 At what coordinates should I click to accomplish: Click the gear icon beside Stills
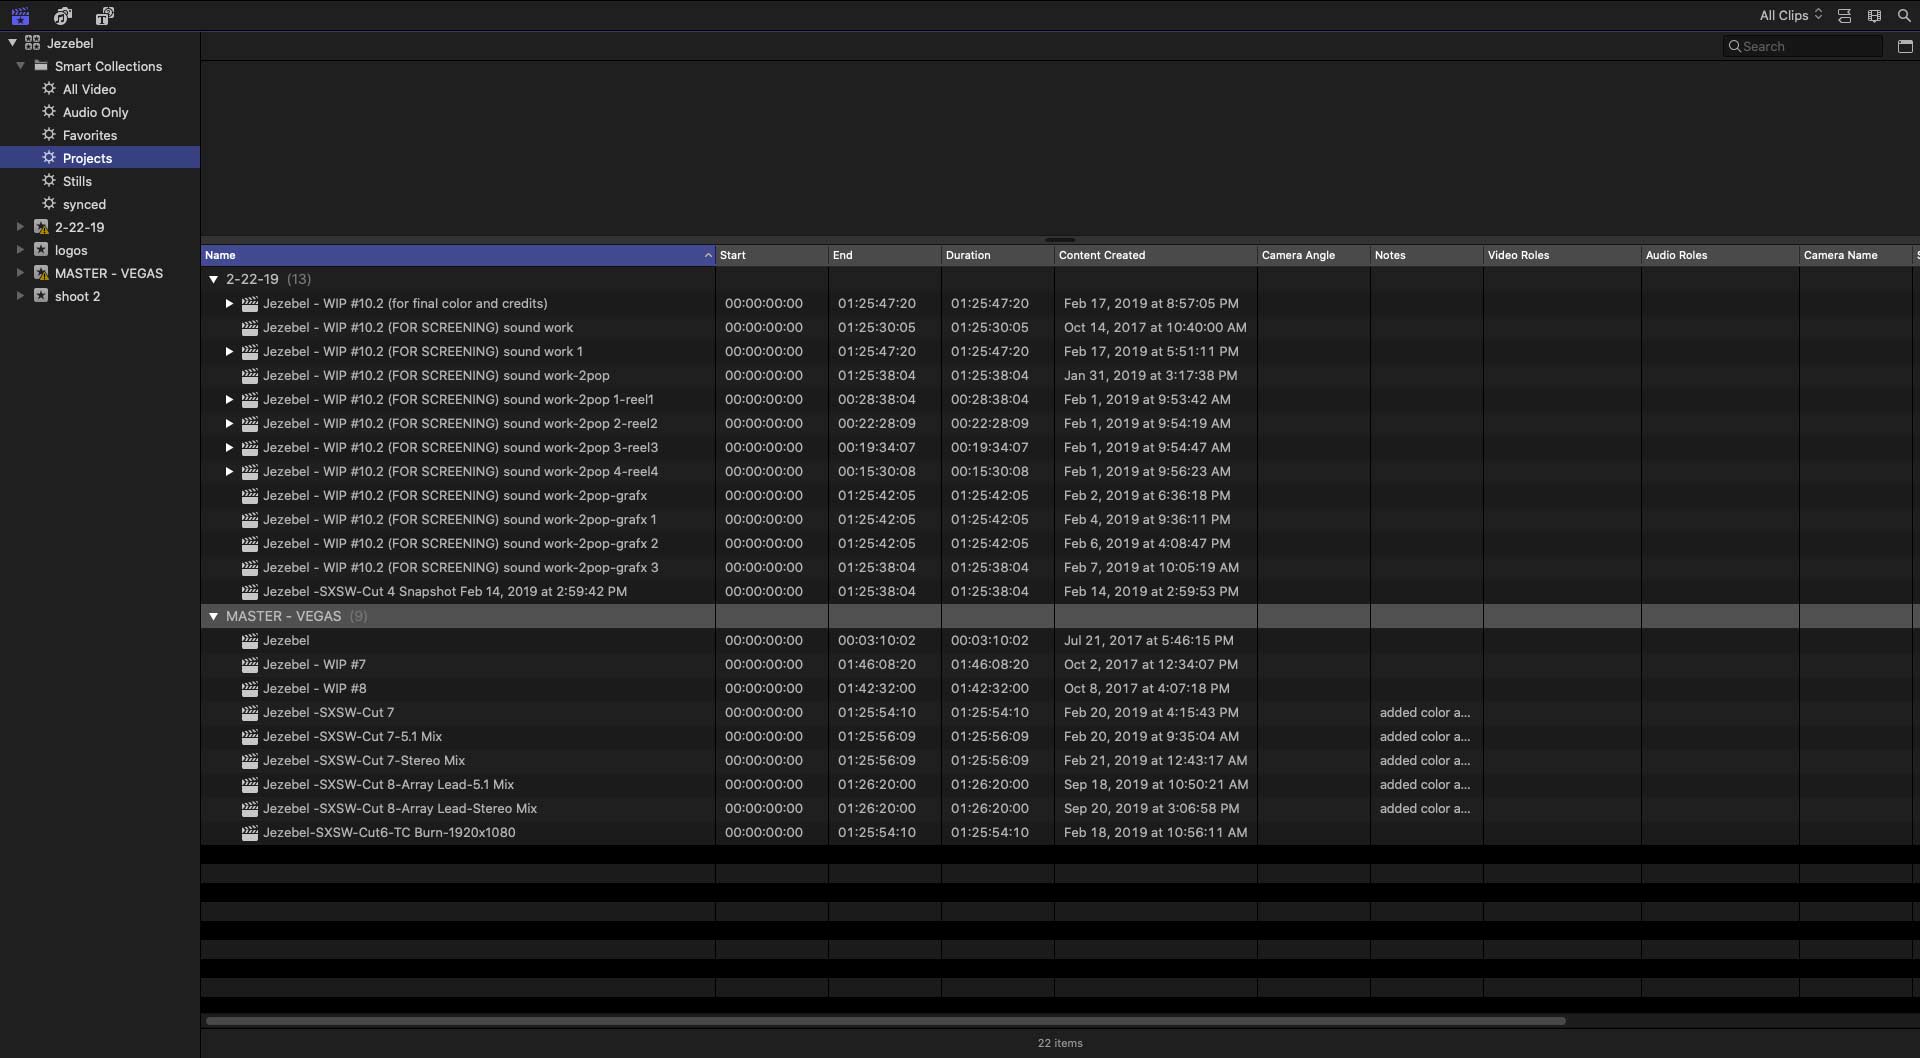point(49,181)
